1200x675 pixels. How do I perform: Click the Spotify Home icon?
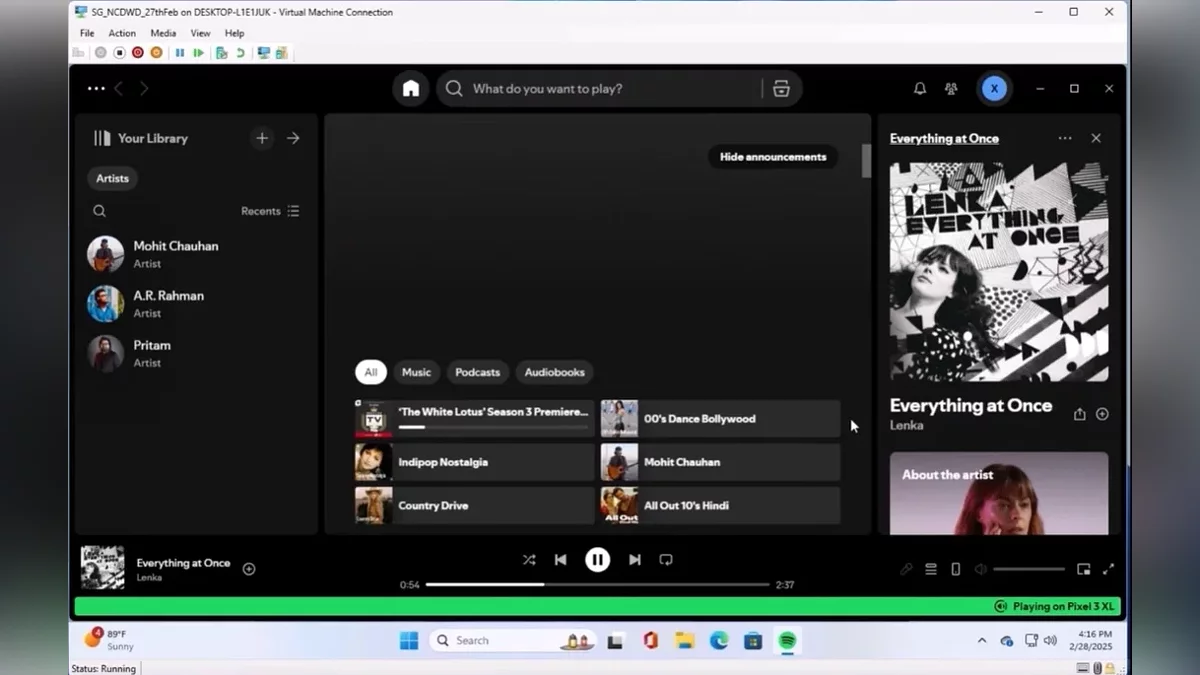[x=410, y=89]
